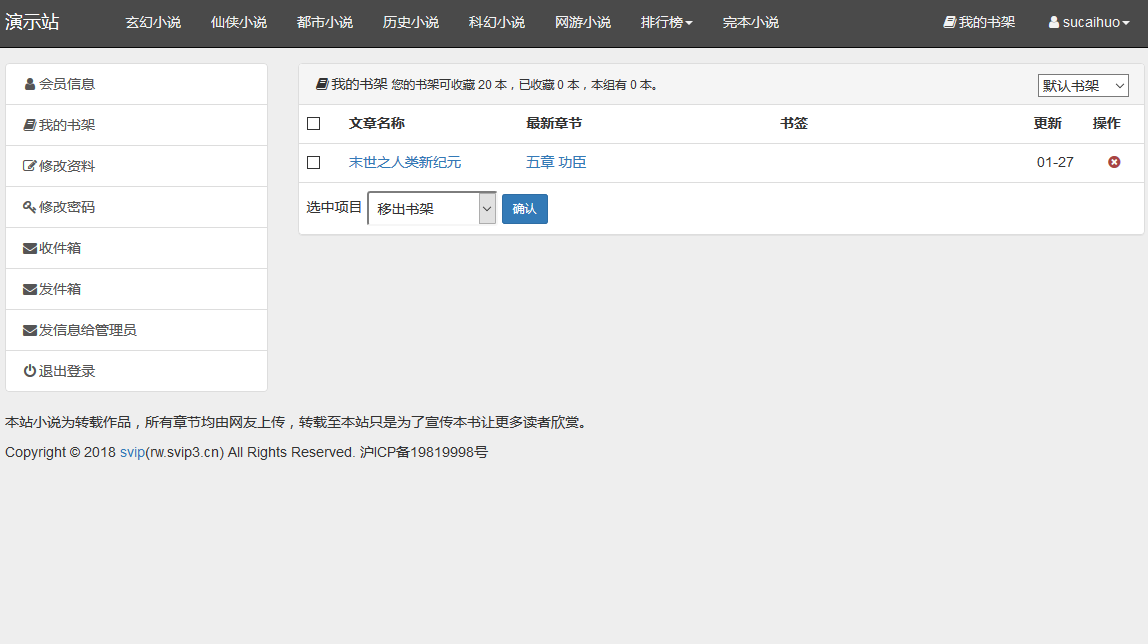Open the latest chapter link 五章 功臣
1148x644 pixels.
pos(556,162)
